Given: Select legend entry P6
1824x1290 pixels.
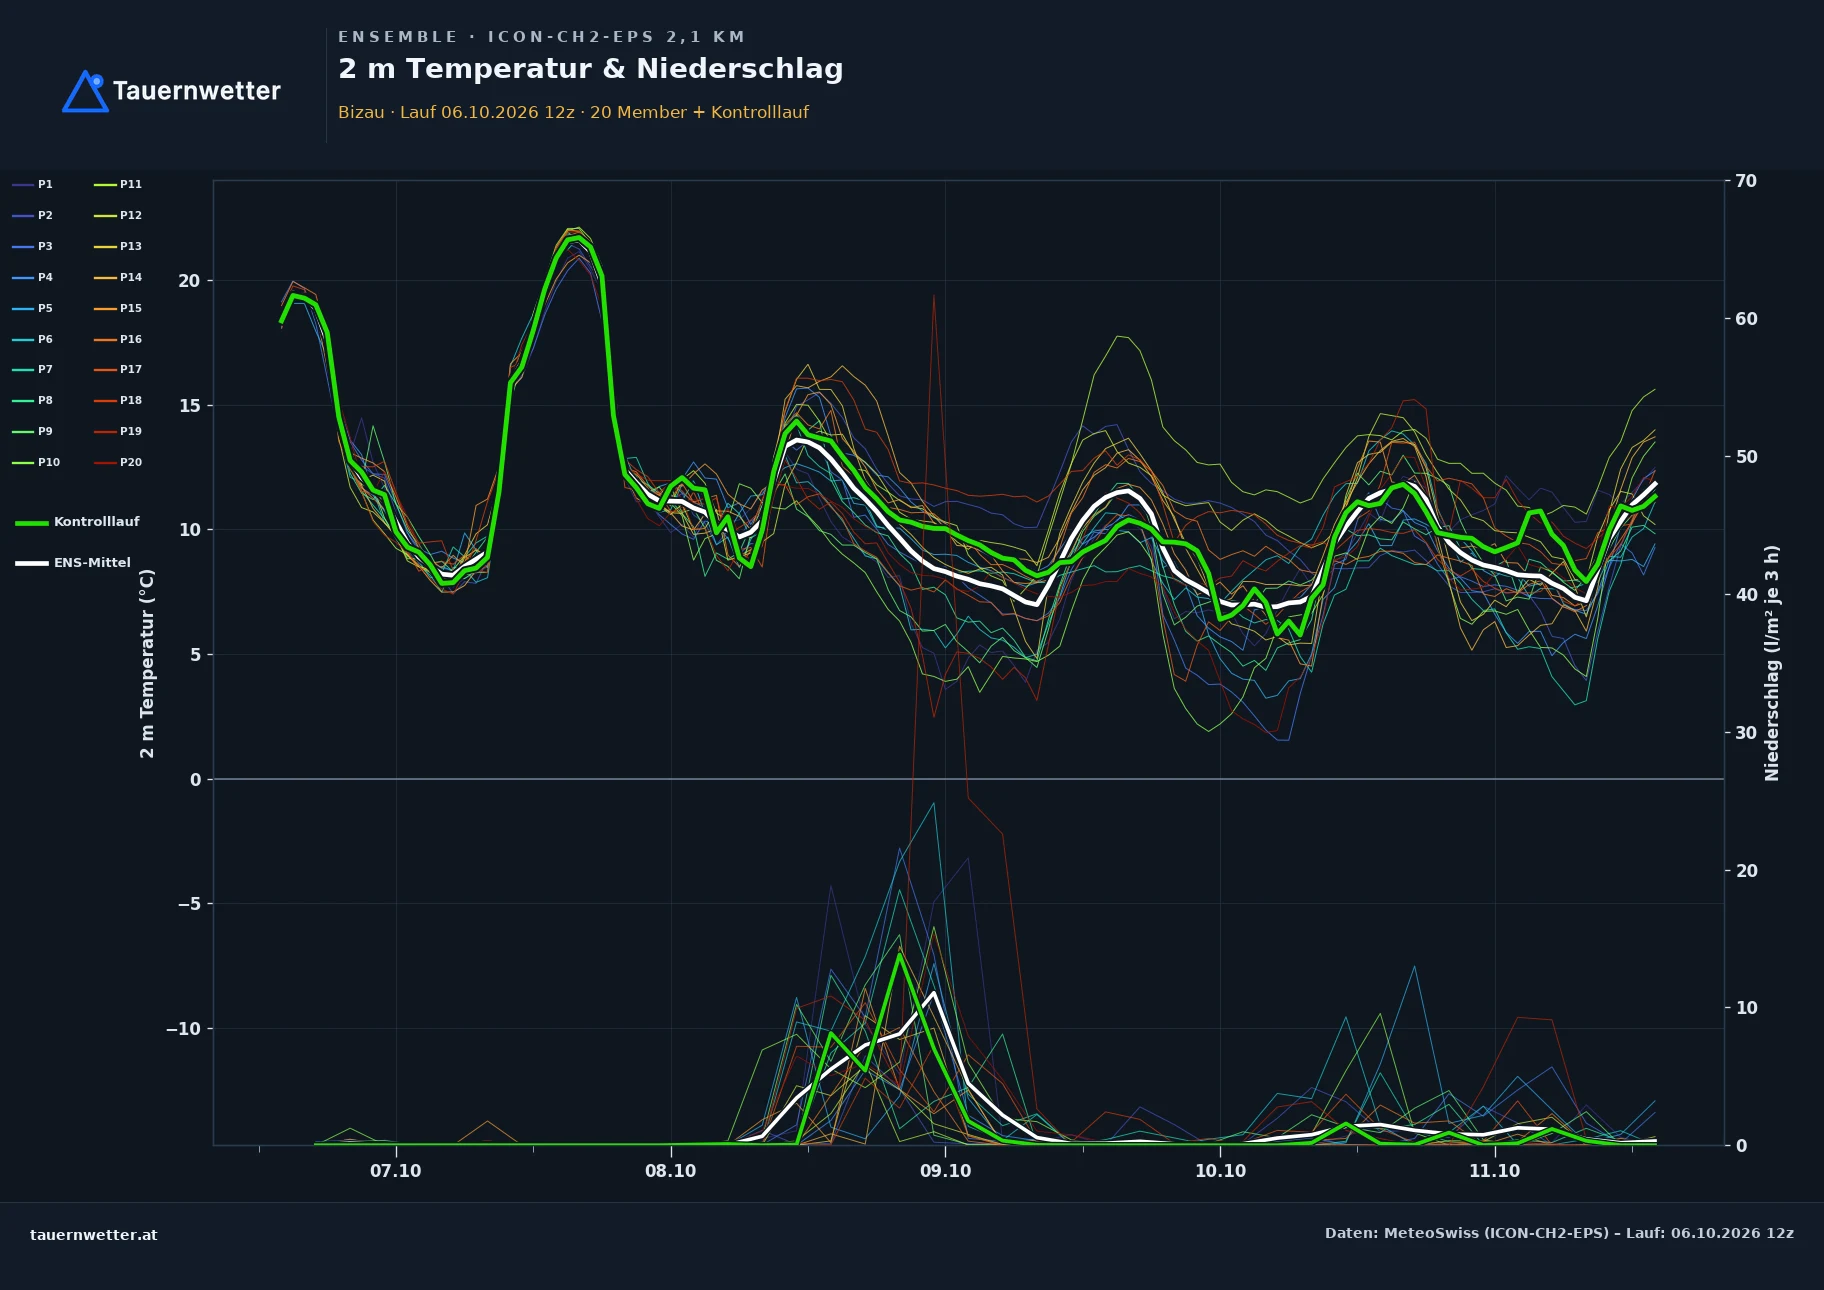Looking at the screenshot, I should [33, 340].
